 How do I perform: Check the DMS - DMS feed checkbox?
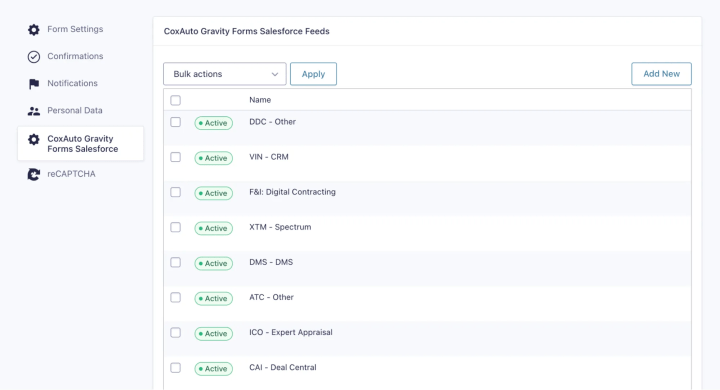(x=175, y=262)
